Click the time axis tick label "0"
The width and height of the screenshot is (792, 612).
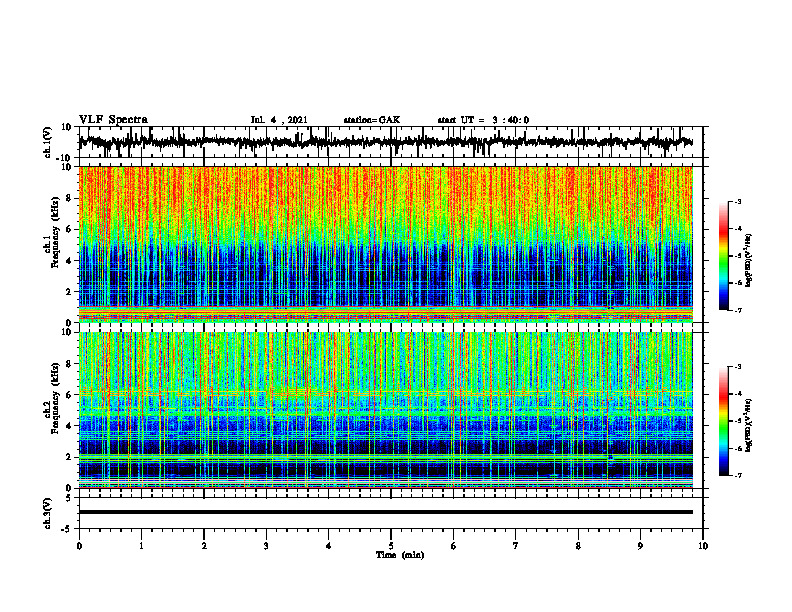pos(79,546)
